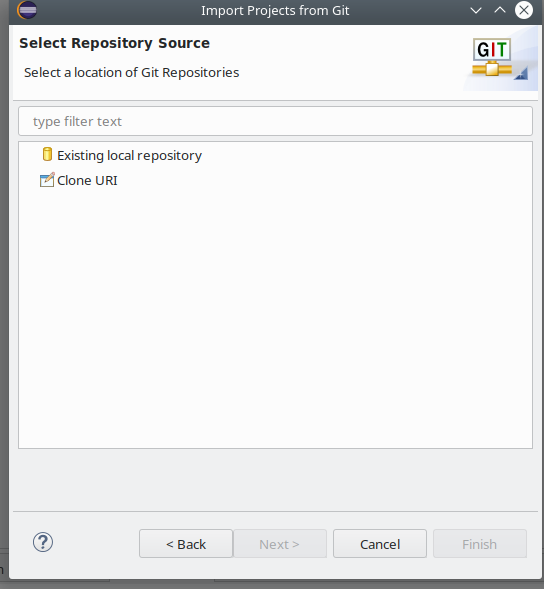544x589 pixels.
Task: Click the Import Projects from Git title text
Action: point(275,11)
